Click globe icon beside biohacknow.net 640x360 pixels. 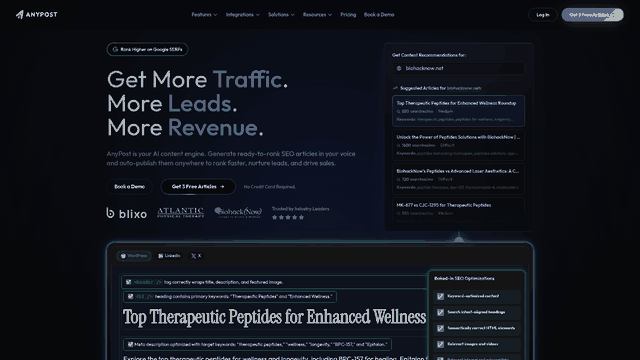(399, 68)
